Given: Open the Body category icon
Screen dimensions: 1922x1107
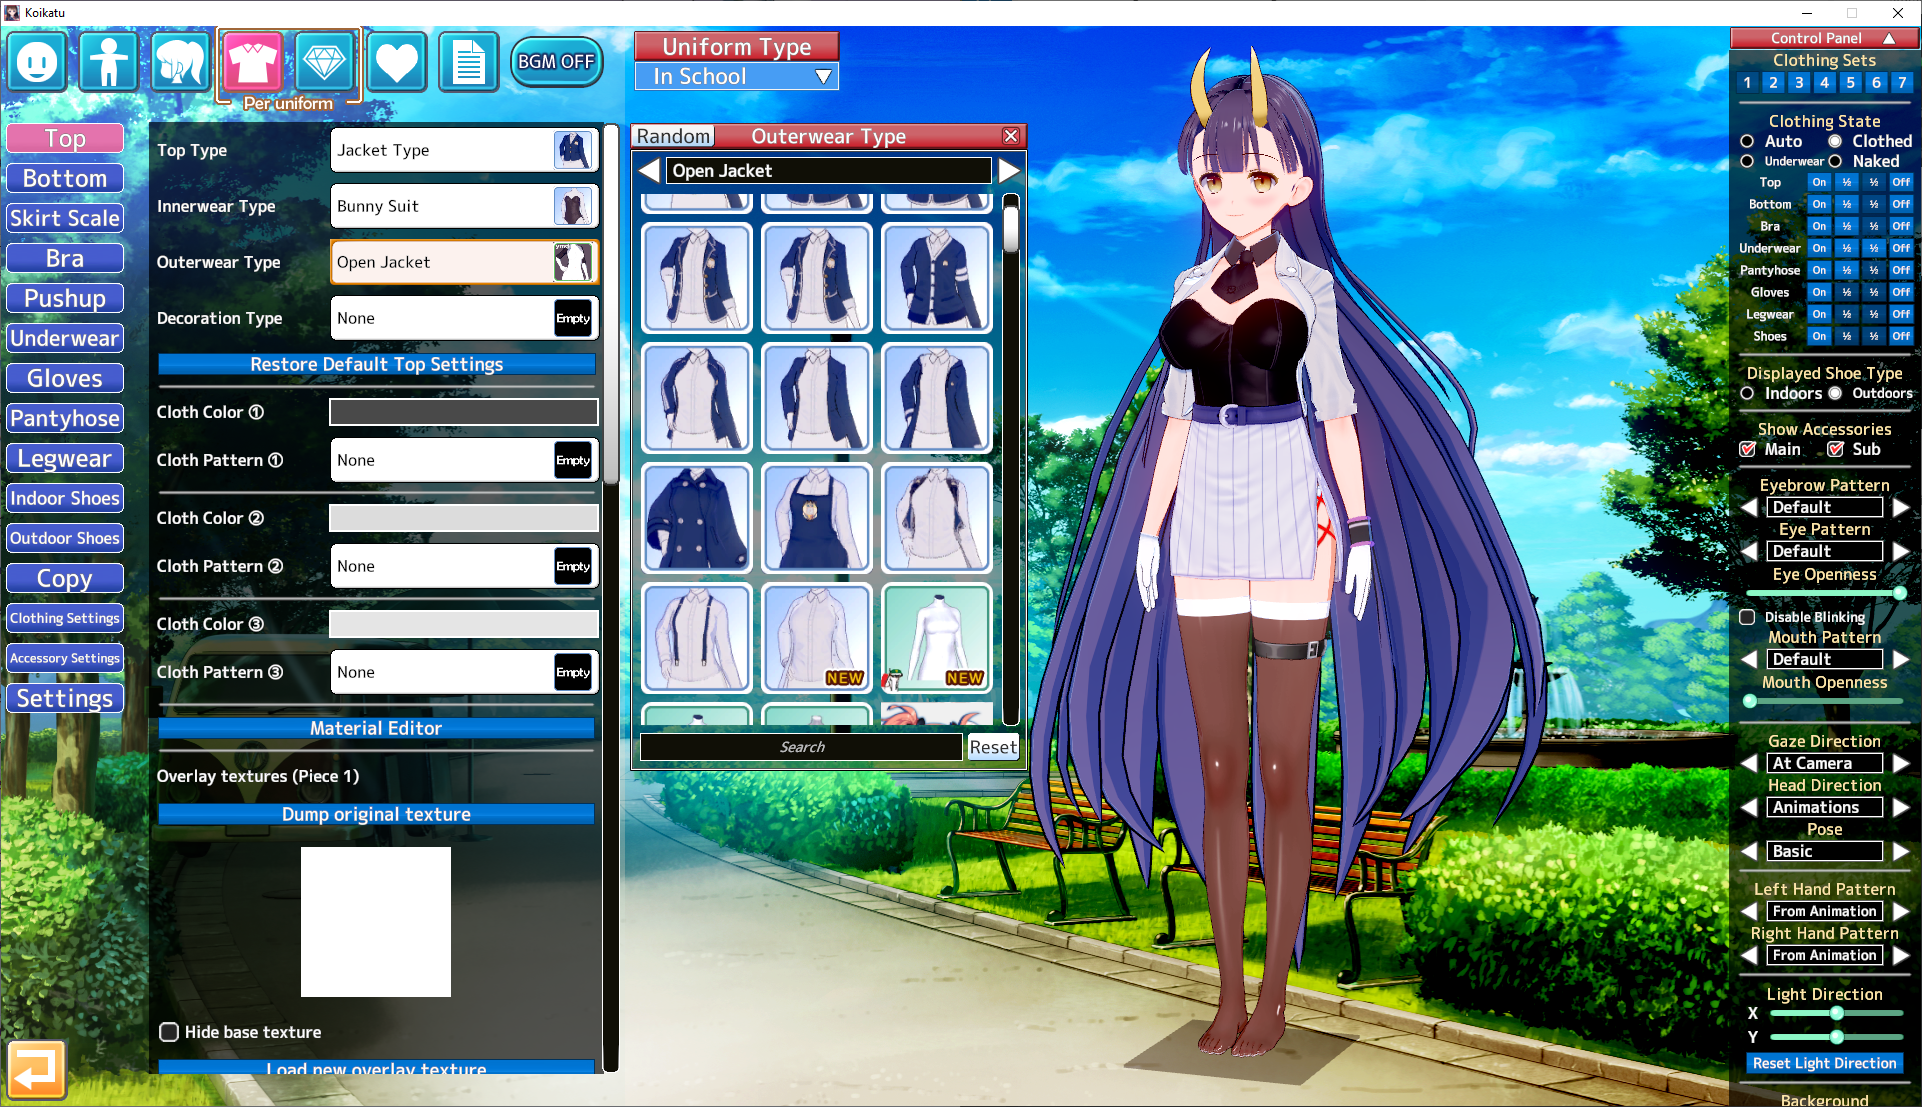Looking at the screenshot, I should tap(109, 62).
